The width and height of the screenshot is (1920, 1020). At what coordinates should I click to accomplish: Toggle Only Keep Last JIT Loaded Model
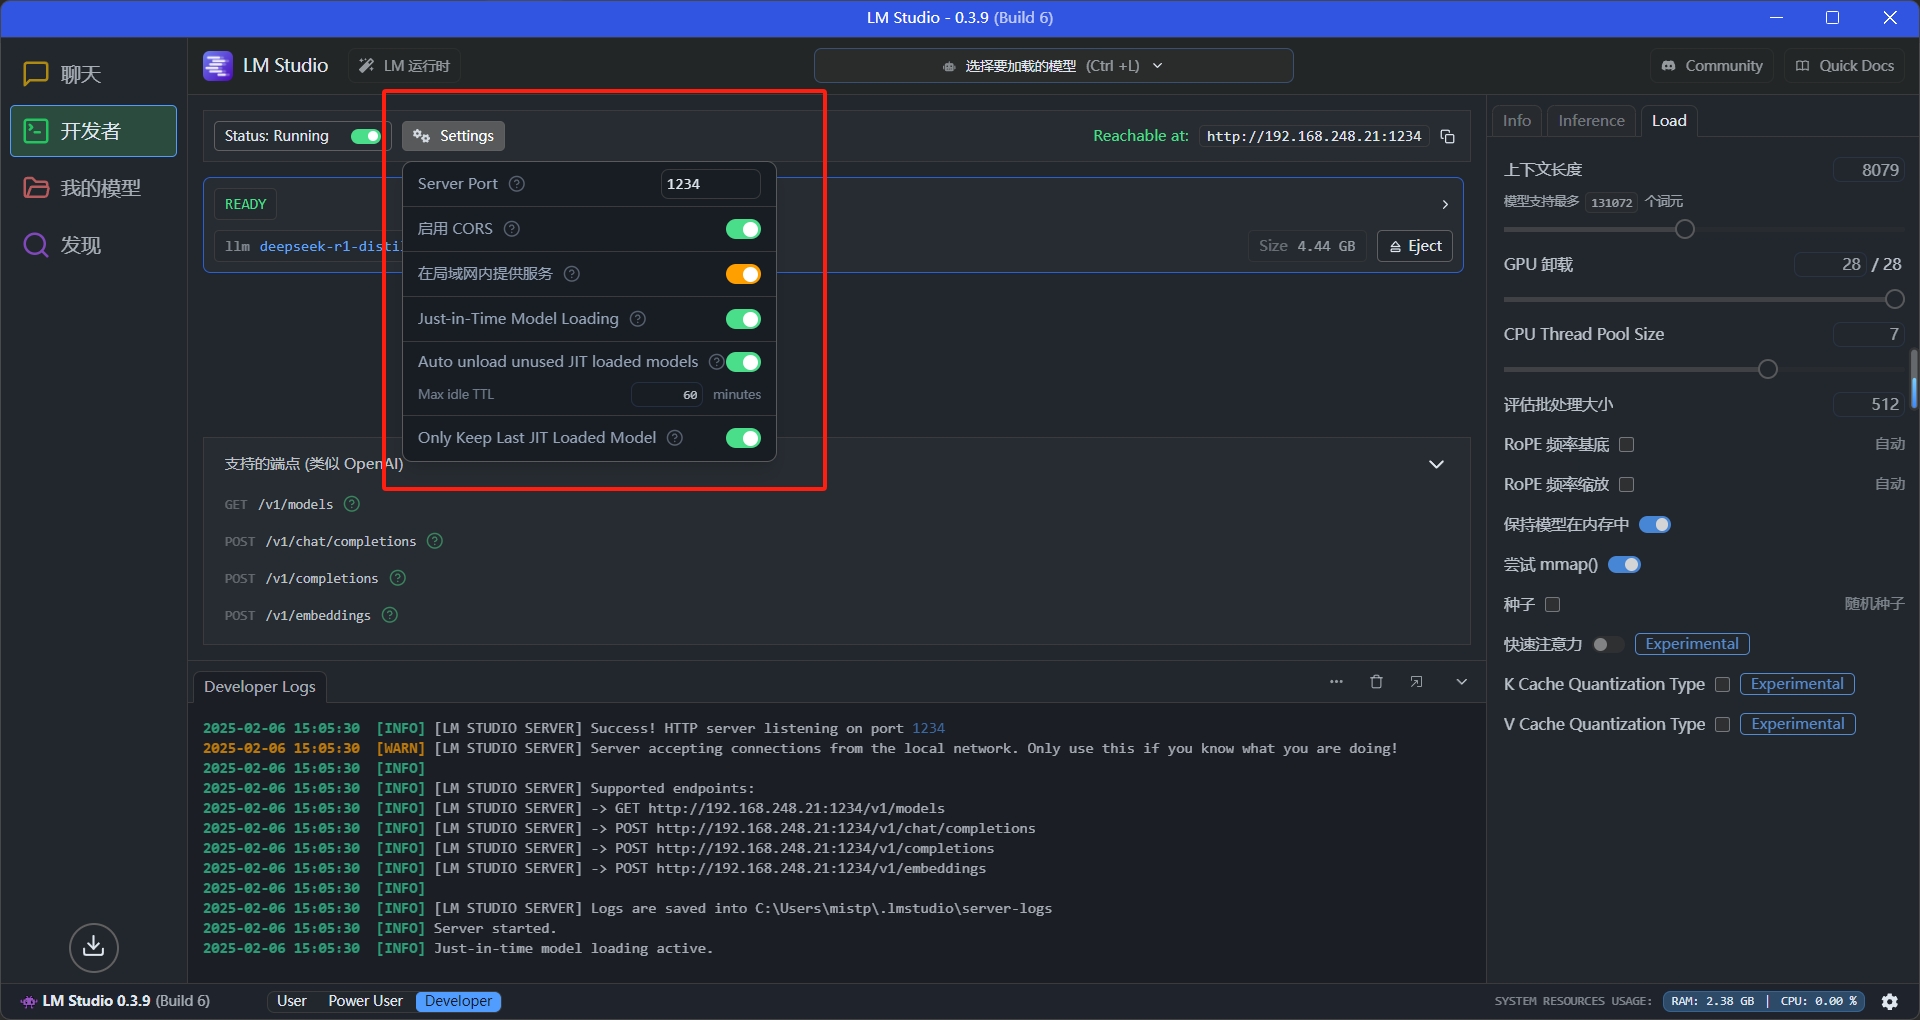click(743, 438)
